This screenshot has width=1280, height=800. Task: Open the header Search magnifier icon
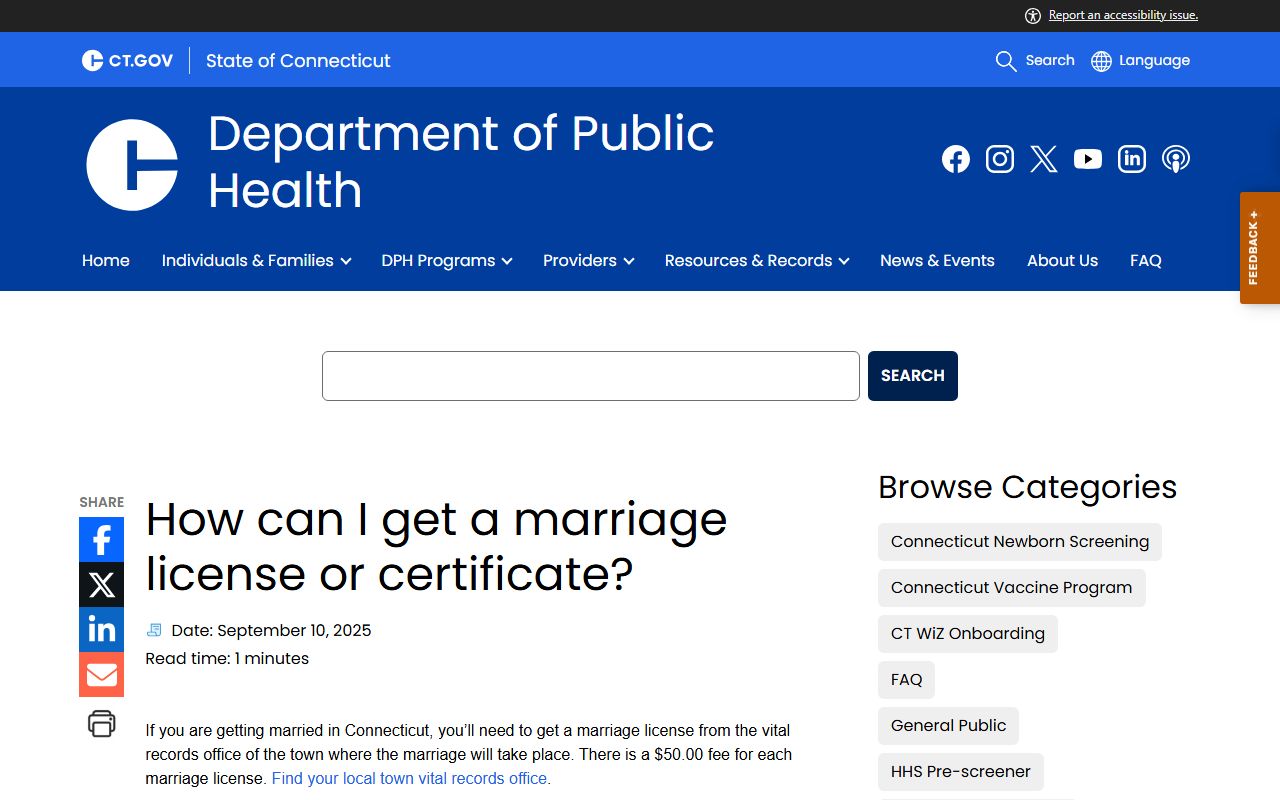pyautogui.click(x=1006, y=61)
